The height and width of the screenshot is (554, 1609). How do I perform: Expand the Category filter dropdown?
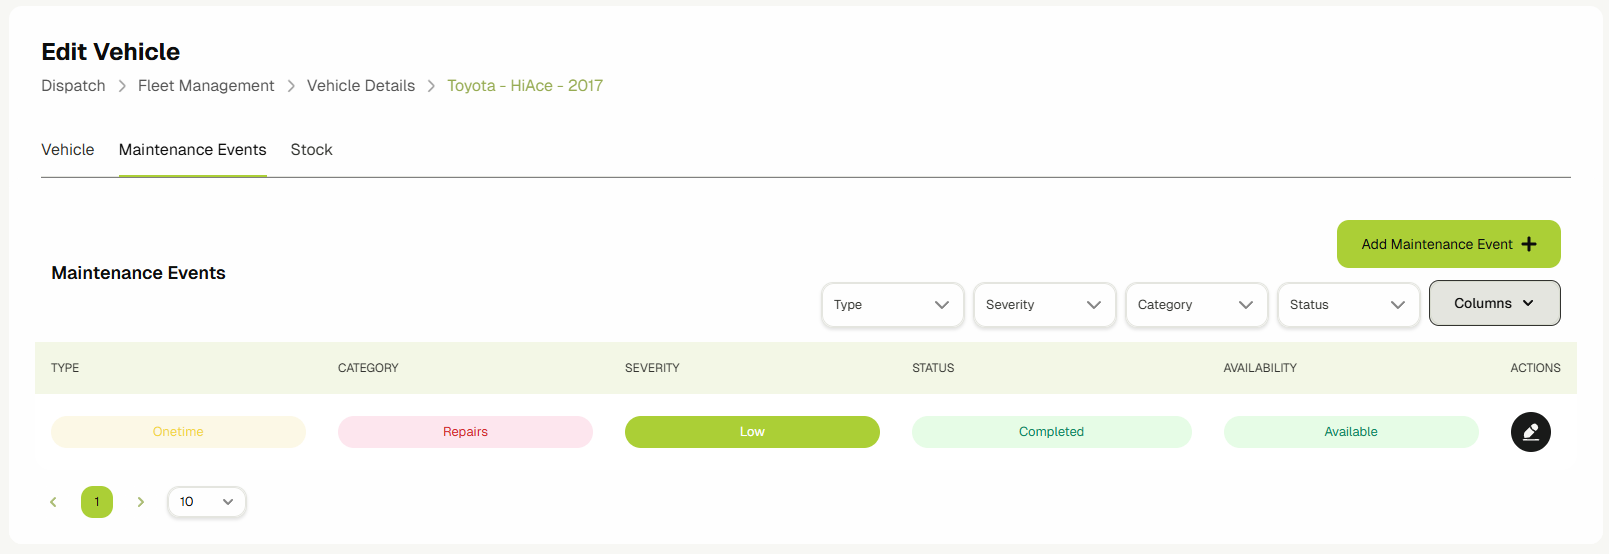pyautogui.click(x=1196, y=305)
